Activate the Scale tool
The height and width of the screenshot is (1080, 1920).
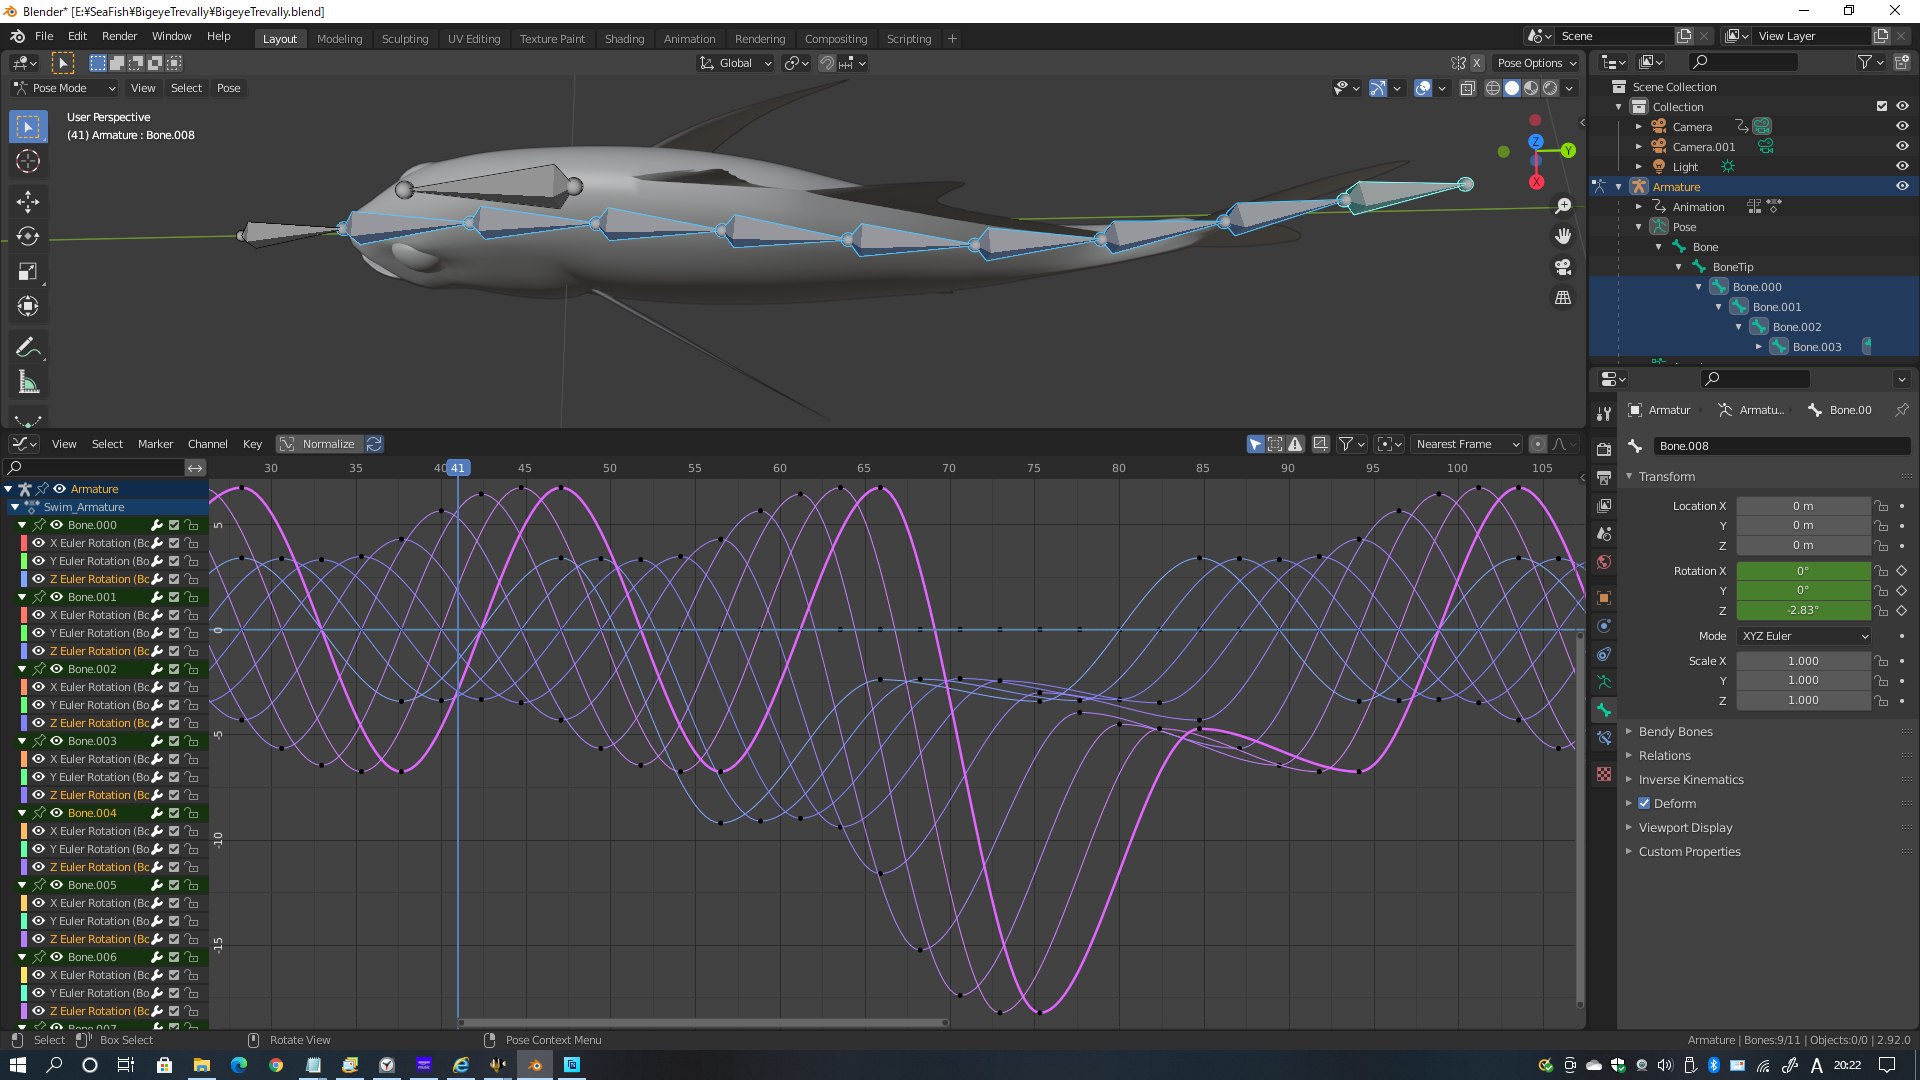(x=28, y=271)
